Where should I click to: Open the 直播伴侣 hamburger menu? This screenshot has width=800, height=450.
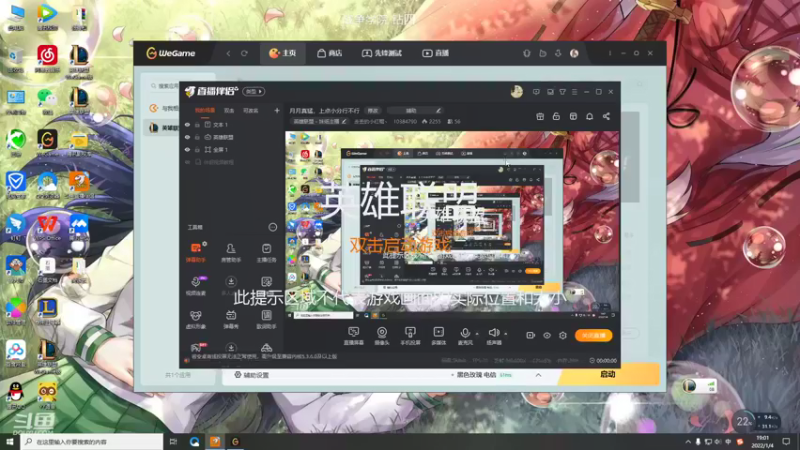point(574,92)
